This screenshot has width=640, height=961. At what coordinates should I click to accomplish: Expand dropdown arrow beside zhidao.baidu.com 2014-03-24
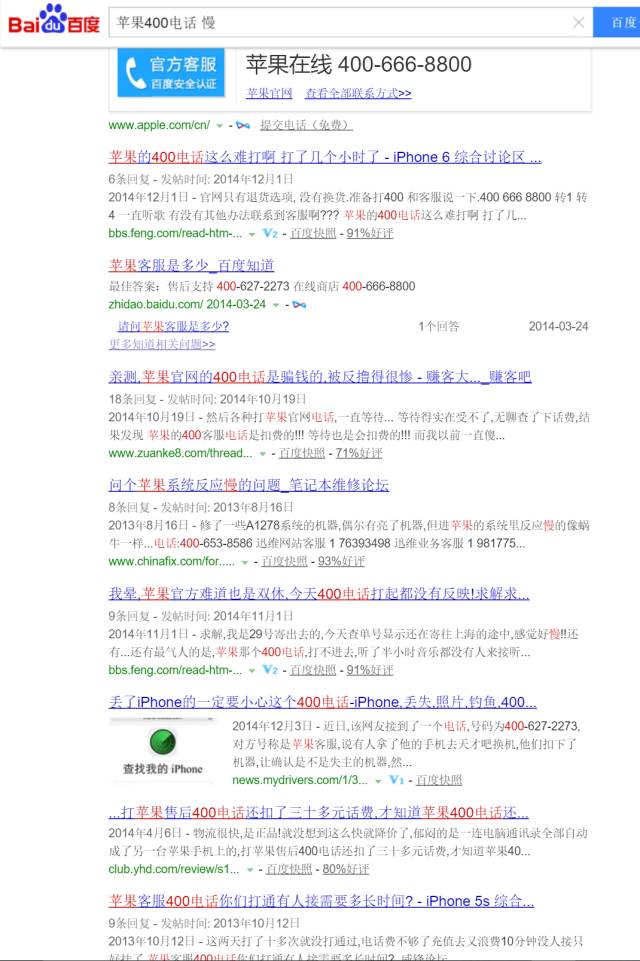point(276,305)
